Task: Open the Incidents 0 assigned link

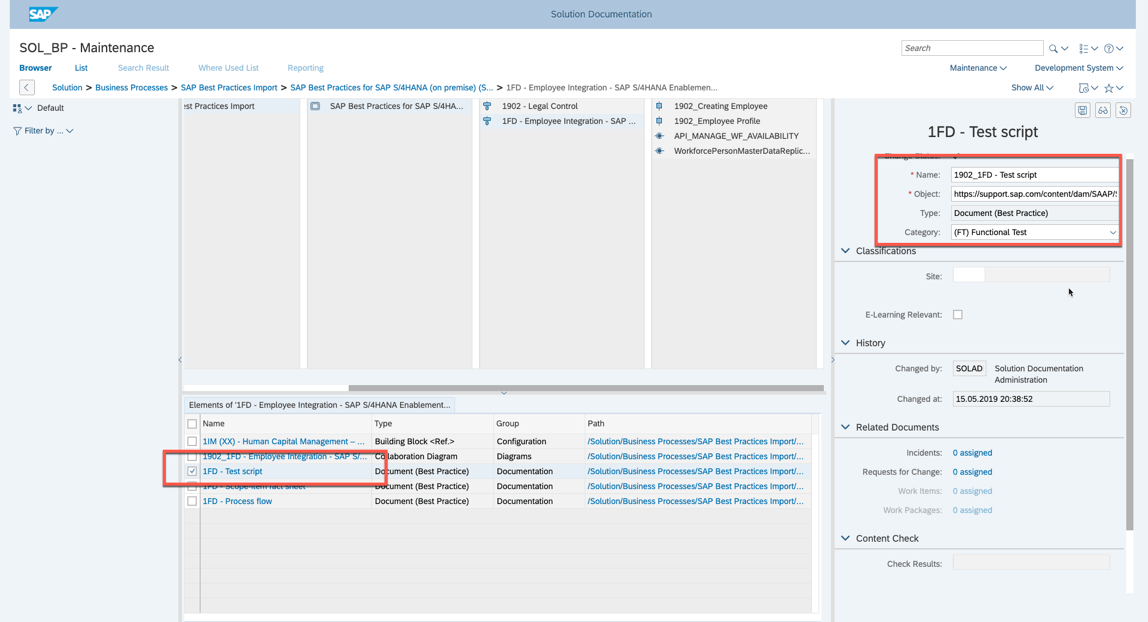Action: (x=971, y=452)
